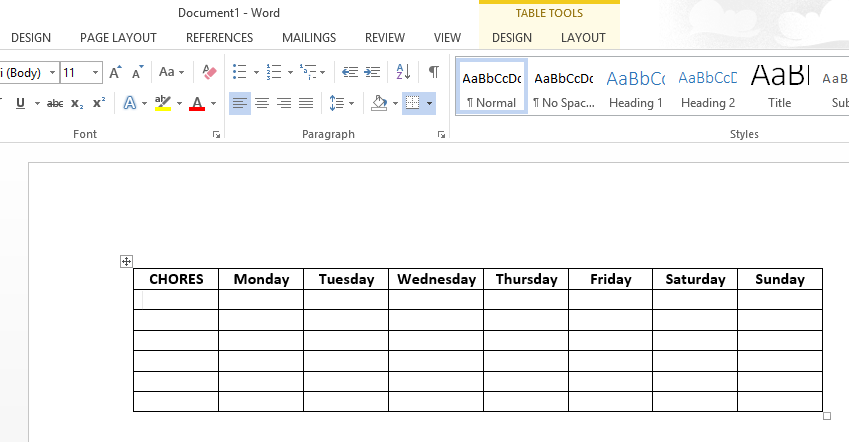Image resolution: width=849 pixels, height=442 pixels.
Task: Sort the selection with the A-Z icon
Action: click(x=403, y=72)
